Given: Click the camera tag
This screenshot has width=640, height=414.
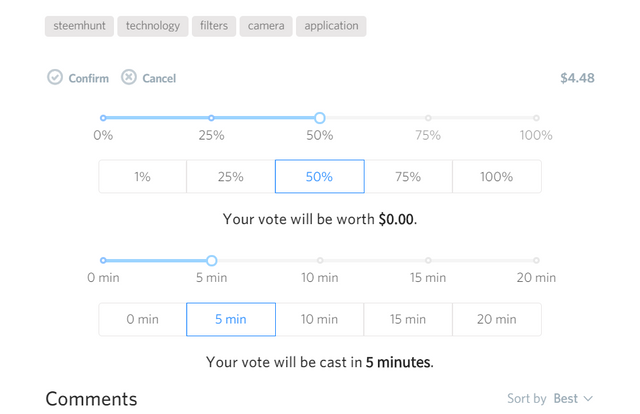Looking at the screenshot, I should tap(266, 26).
